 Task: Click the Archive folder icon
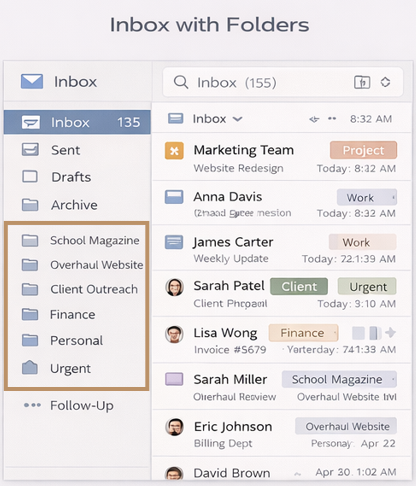pyautogui.click(x=30, y=205)
